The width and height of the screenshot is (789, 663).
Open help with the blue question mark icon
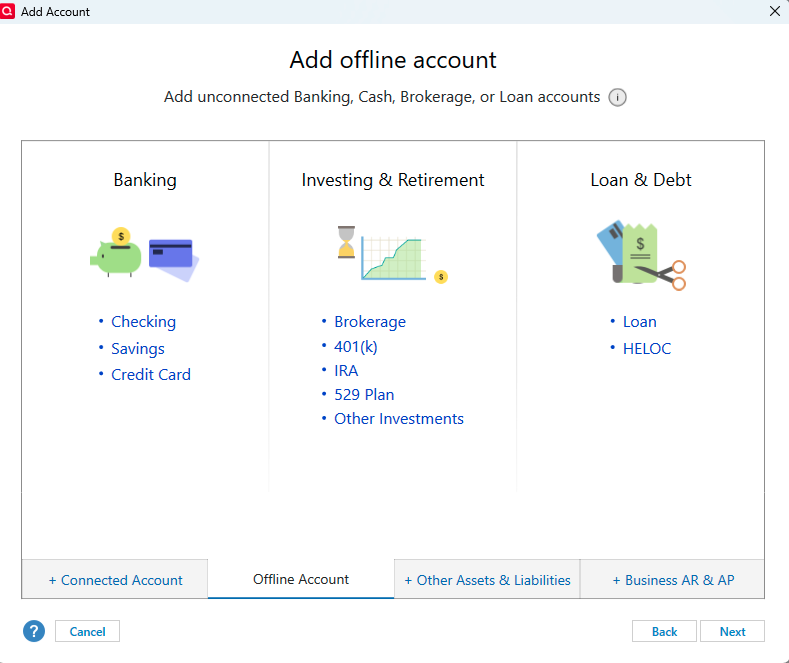tap(34, 631)
